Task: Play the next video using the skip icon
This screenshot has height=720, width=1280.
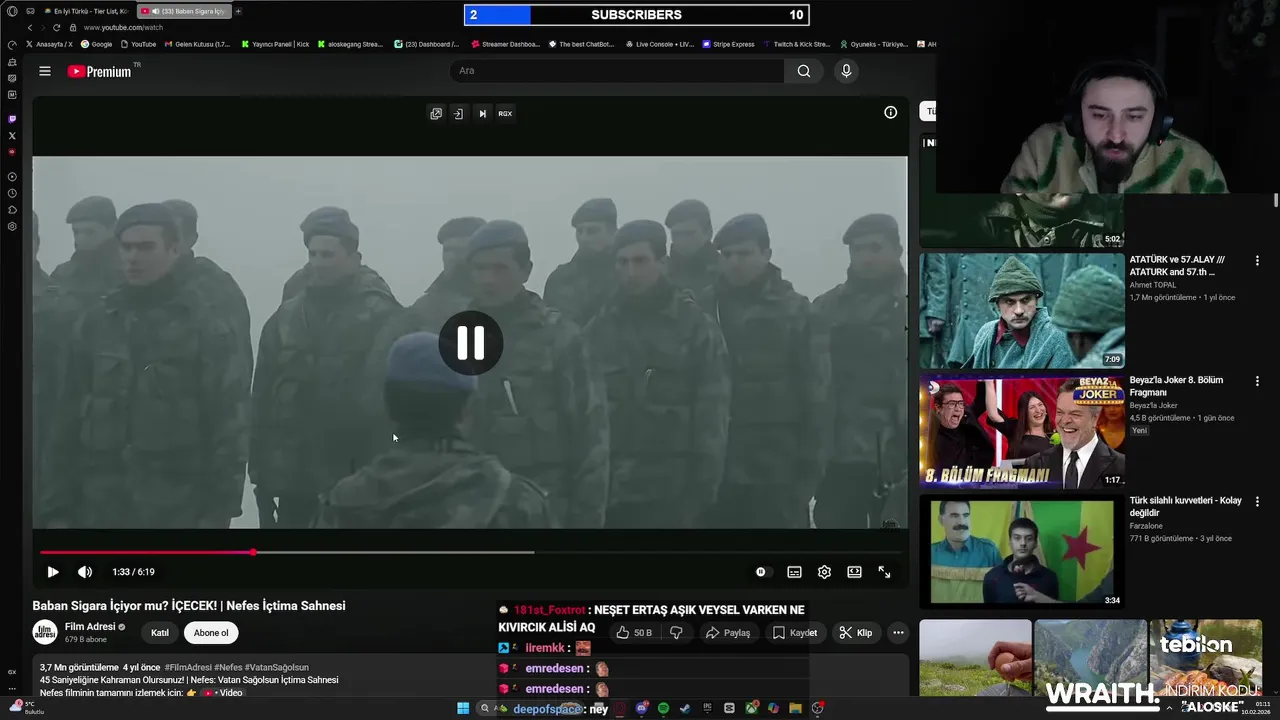Action: tap(482, 113)
